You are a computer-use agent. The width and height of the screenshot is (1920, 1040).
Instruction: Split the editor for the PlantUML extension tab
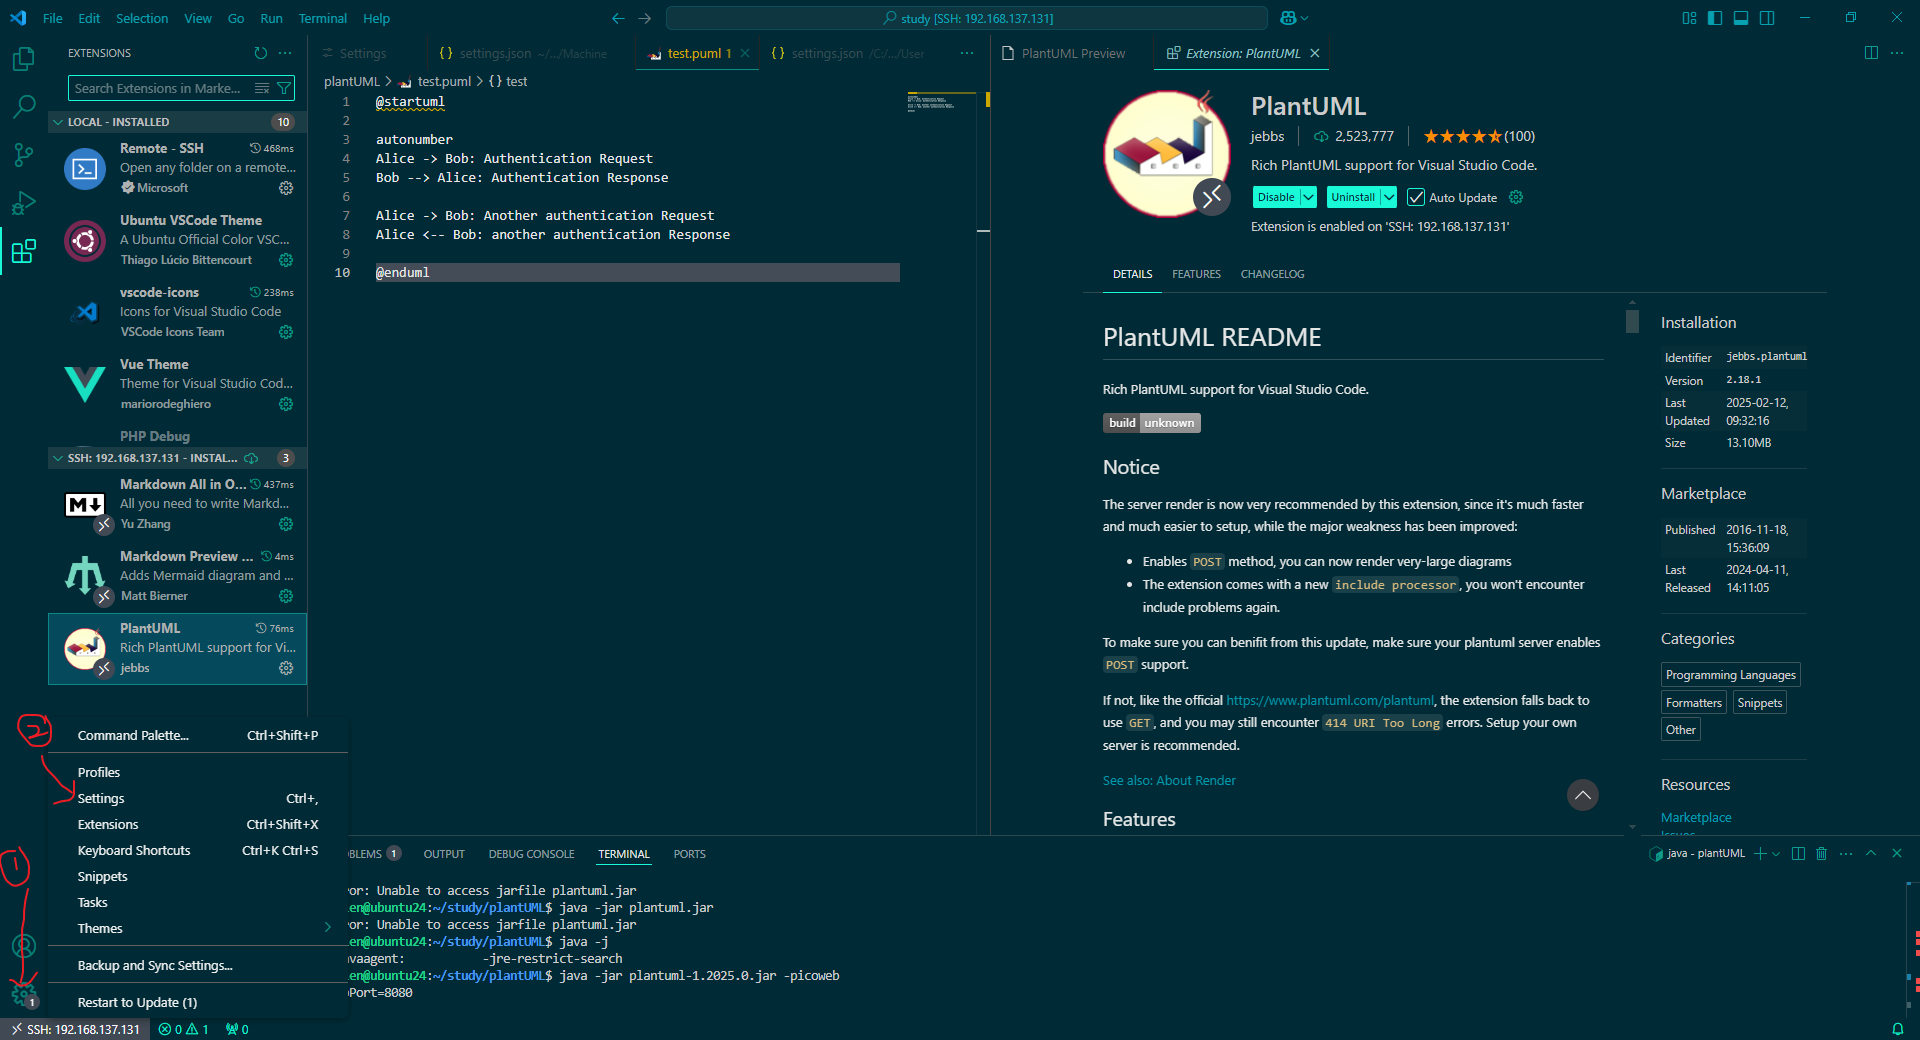click(x=1870, y=53)
